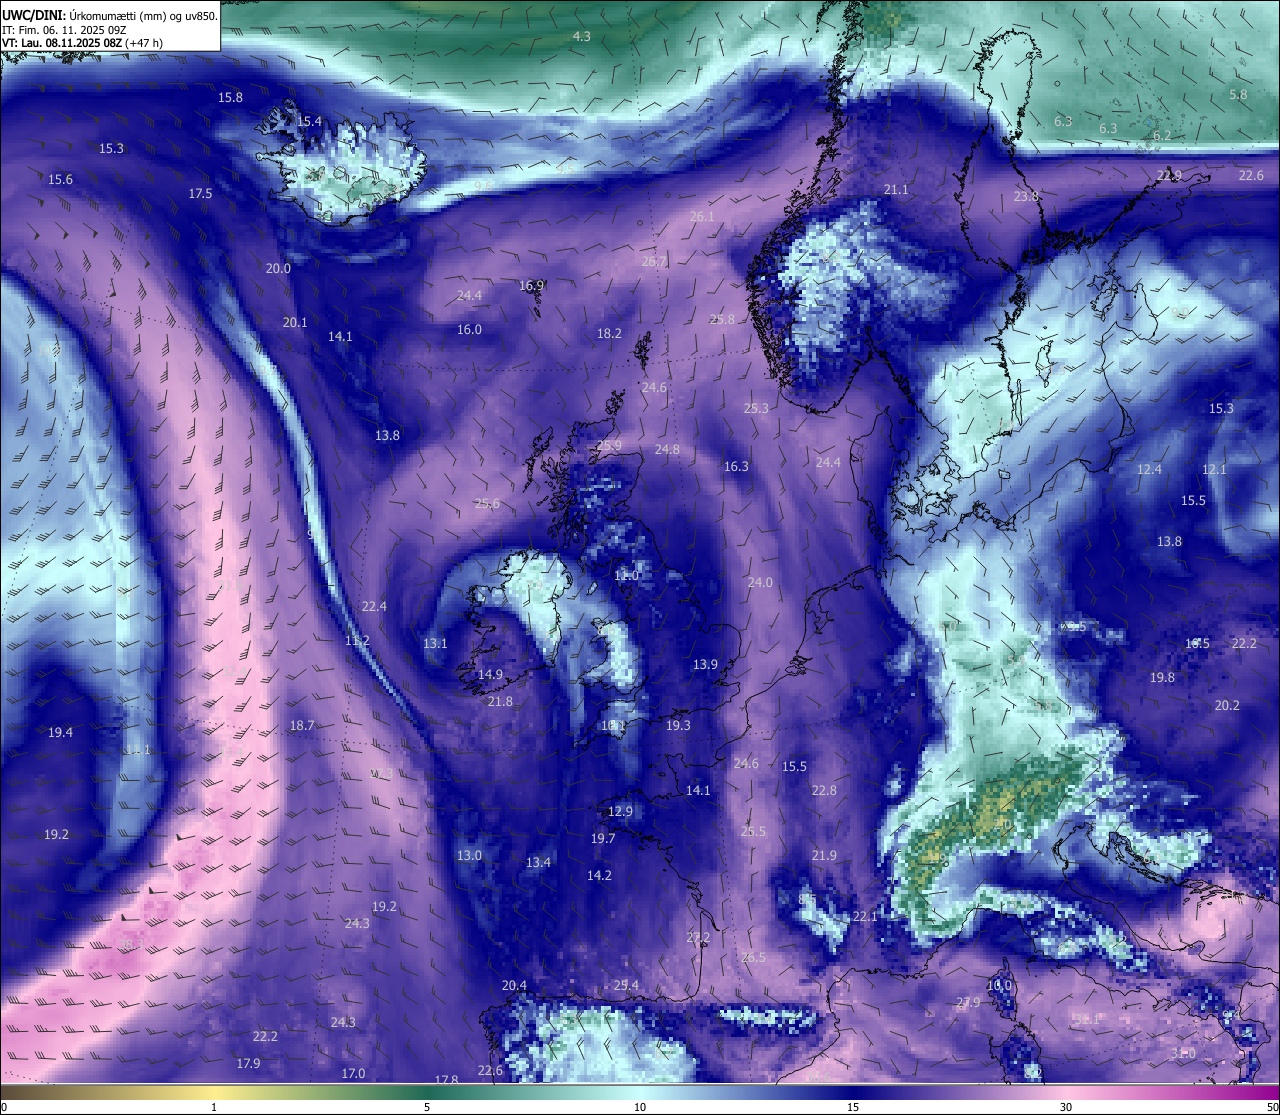The width and height of the screenshot is (1280, 1115).
Task: Select the 5.8 value label
Action: pyautogui.click(x=1238, y=94)
